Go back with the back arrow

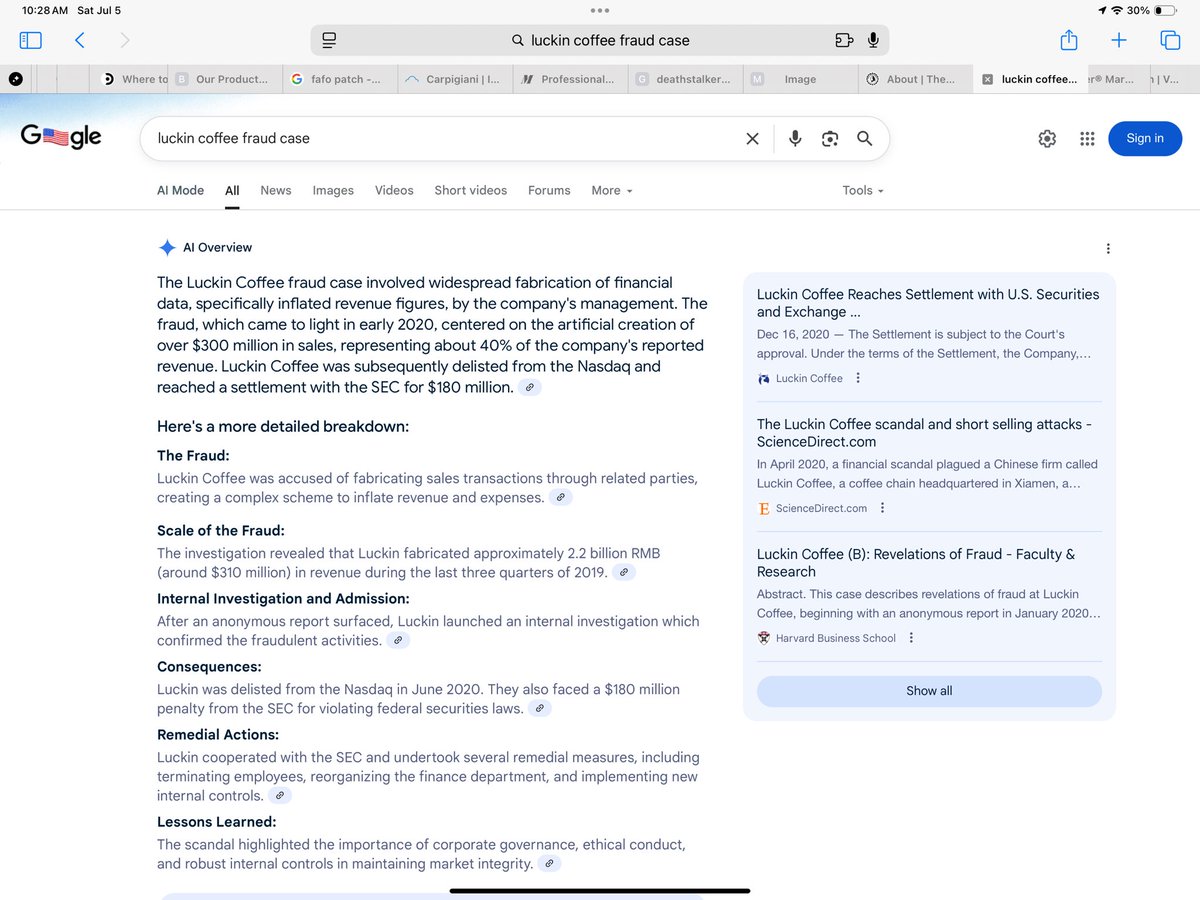click(x=80, y=40)
